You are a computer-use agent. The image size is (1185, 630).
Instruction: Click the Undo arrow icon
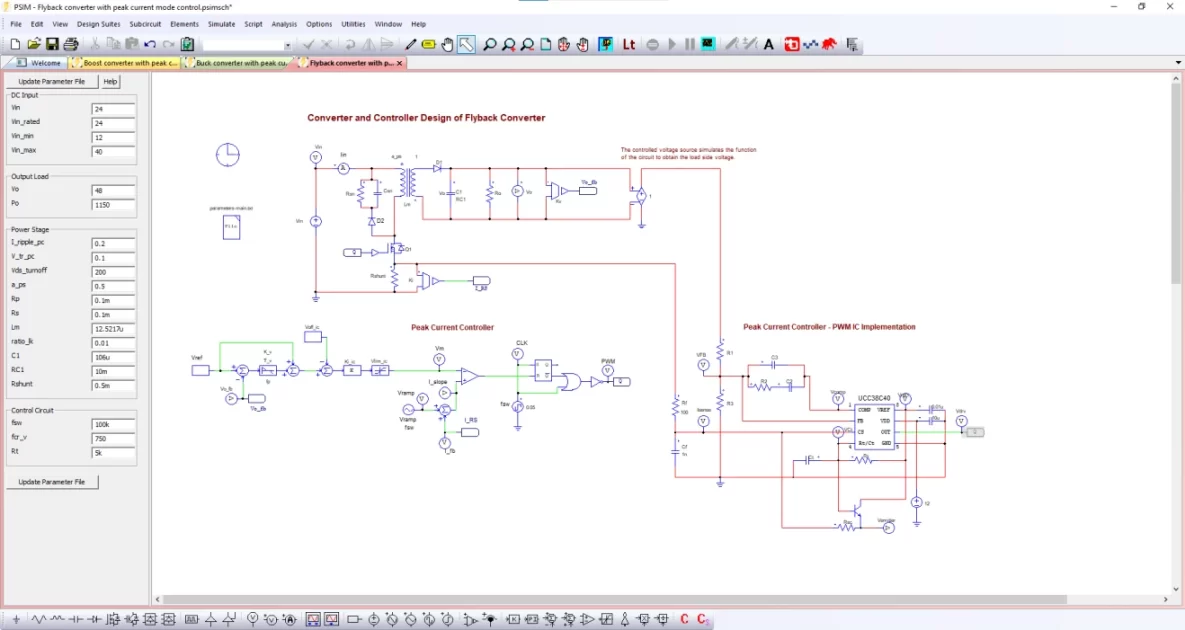(x=150, y=44)
